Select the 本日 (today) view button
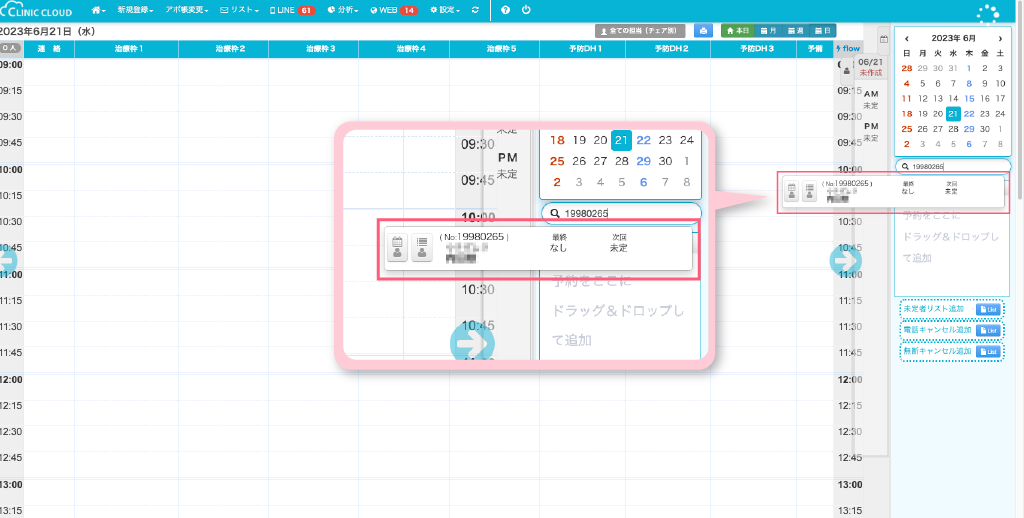1024x518 pixels. coord(737,31)
